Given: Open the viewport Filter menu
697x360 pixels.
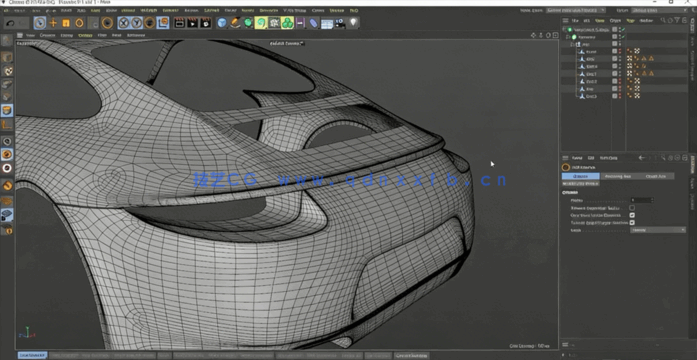Looking at the screenshot, I should pos(102,35).
